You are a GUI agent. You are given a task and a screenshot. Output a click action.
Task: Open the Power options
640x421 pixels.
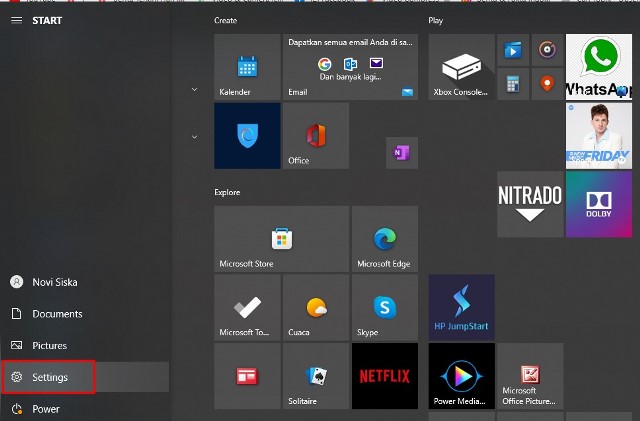(85, 409)
